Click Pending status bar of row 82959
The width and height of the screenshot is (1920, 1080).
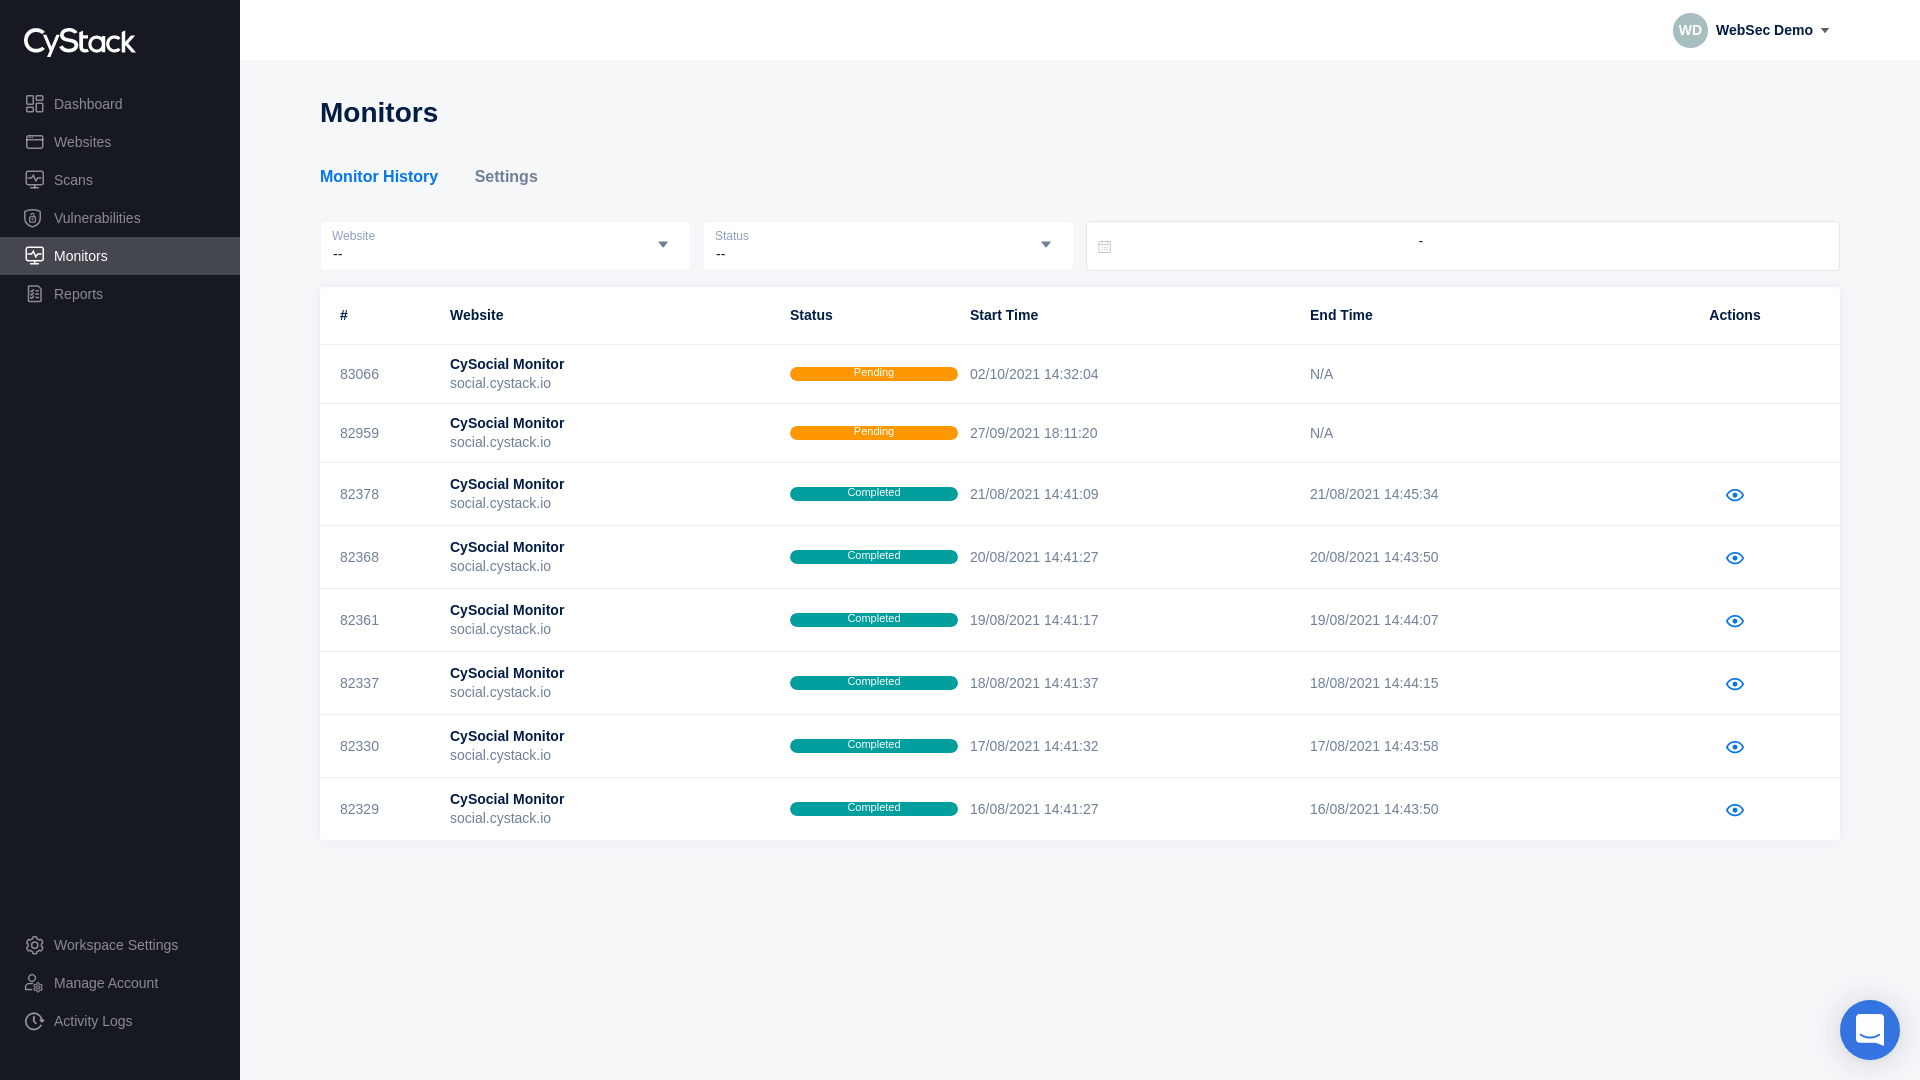874,433
